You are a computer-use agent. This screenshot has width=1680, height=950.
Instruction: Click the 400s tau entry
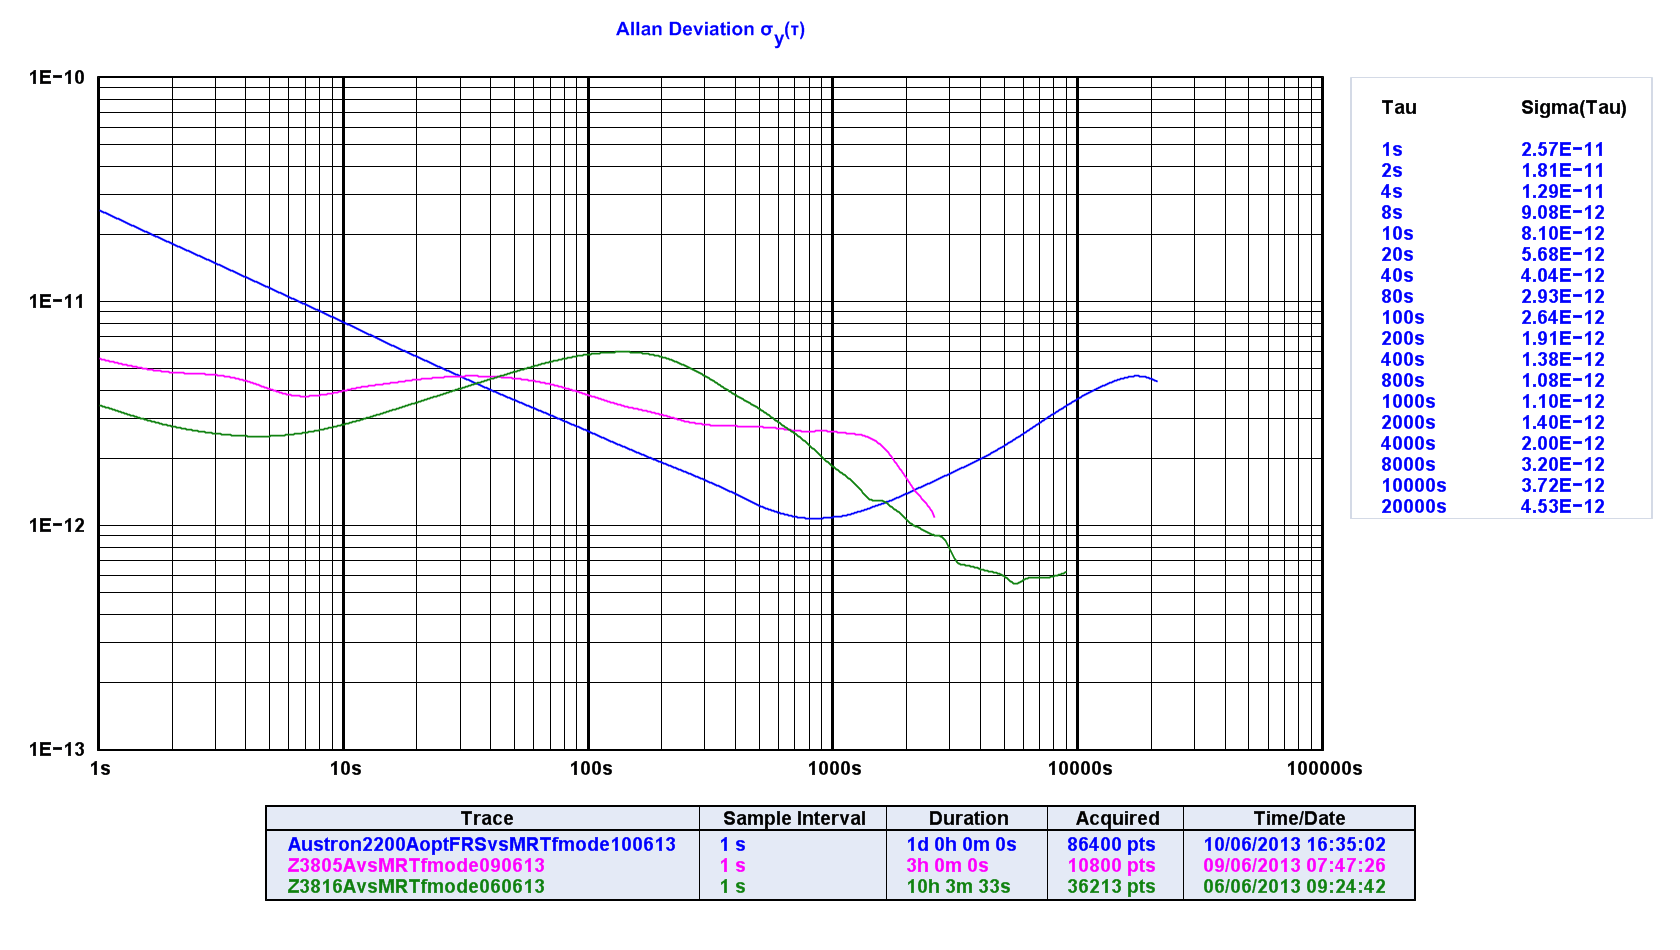[x=1403, y=359]
